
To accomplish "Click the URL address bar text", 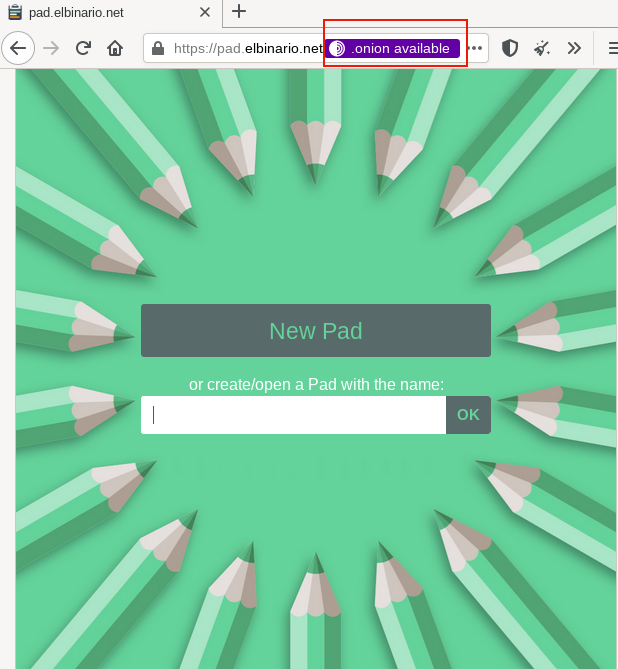I will coord(248,49).
